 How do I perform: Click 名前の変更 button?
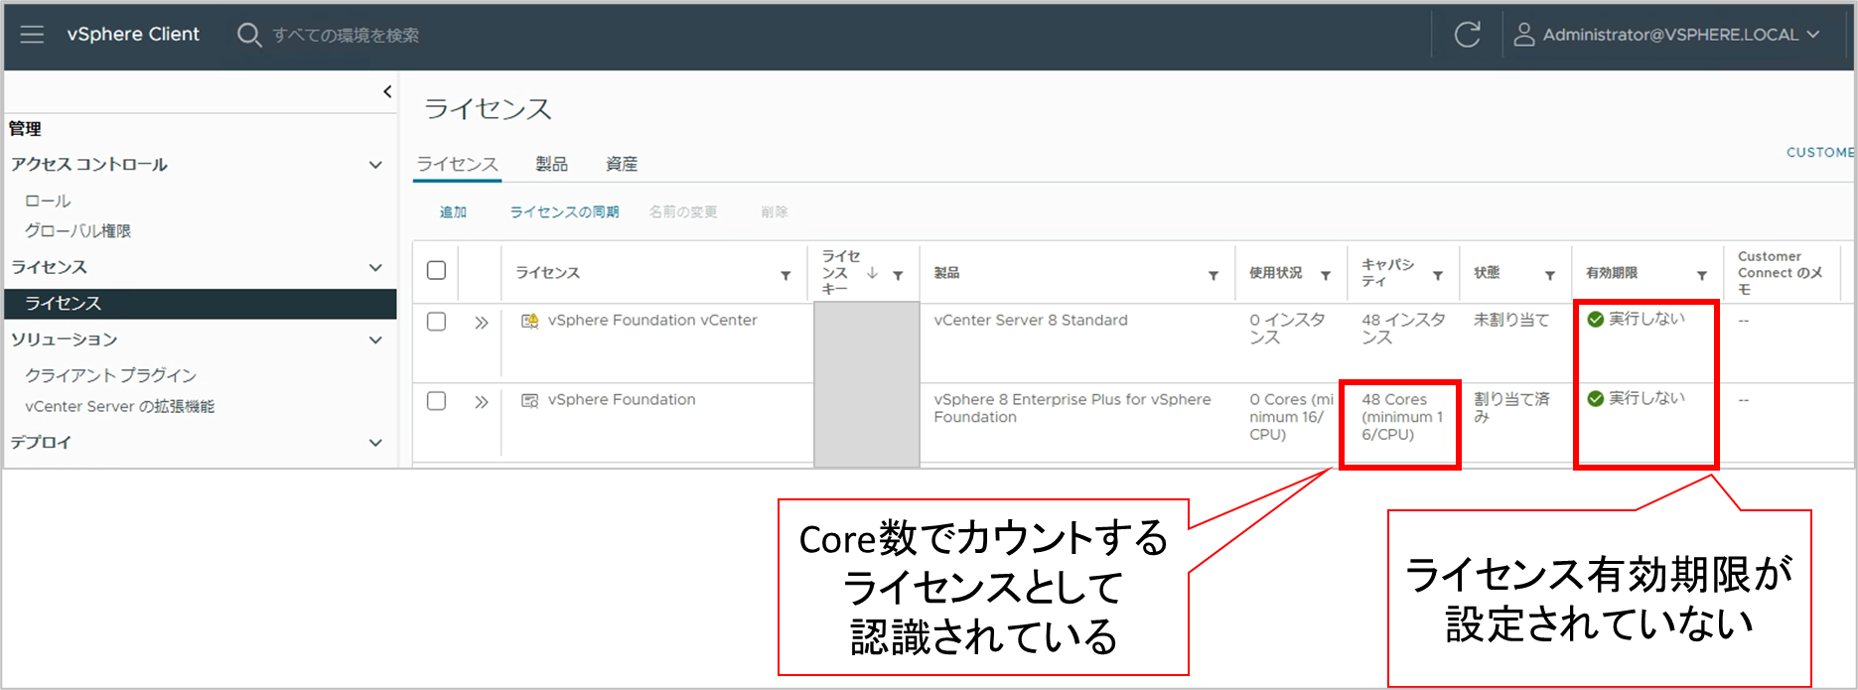pos(683,212)
